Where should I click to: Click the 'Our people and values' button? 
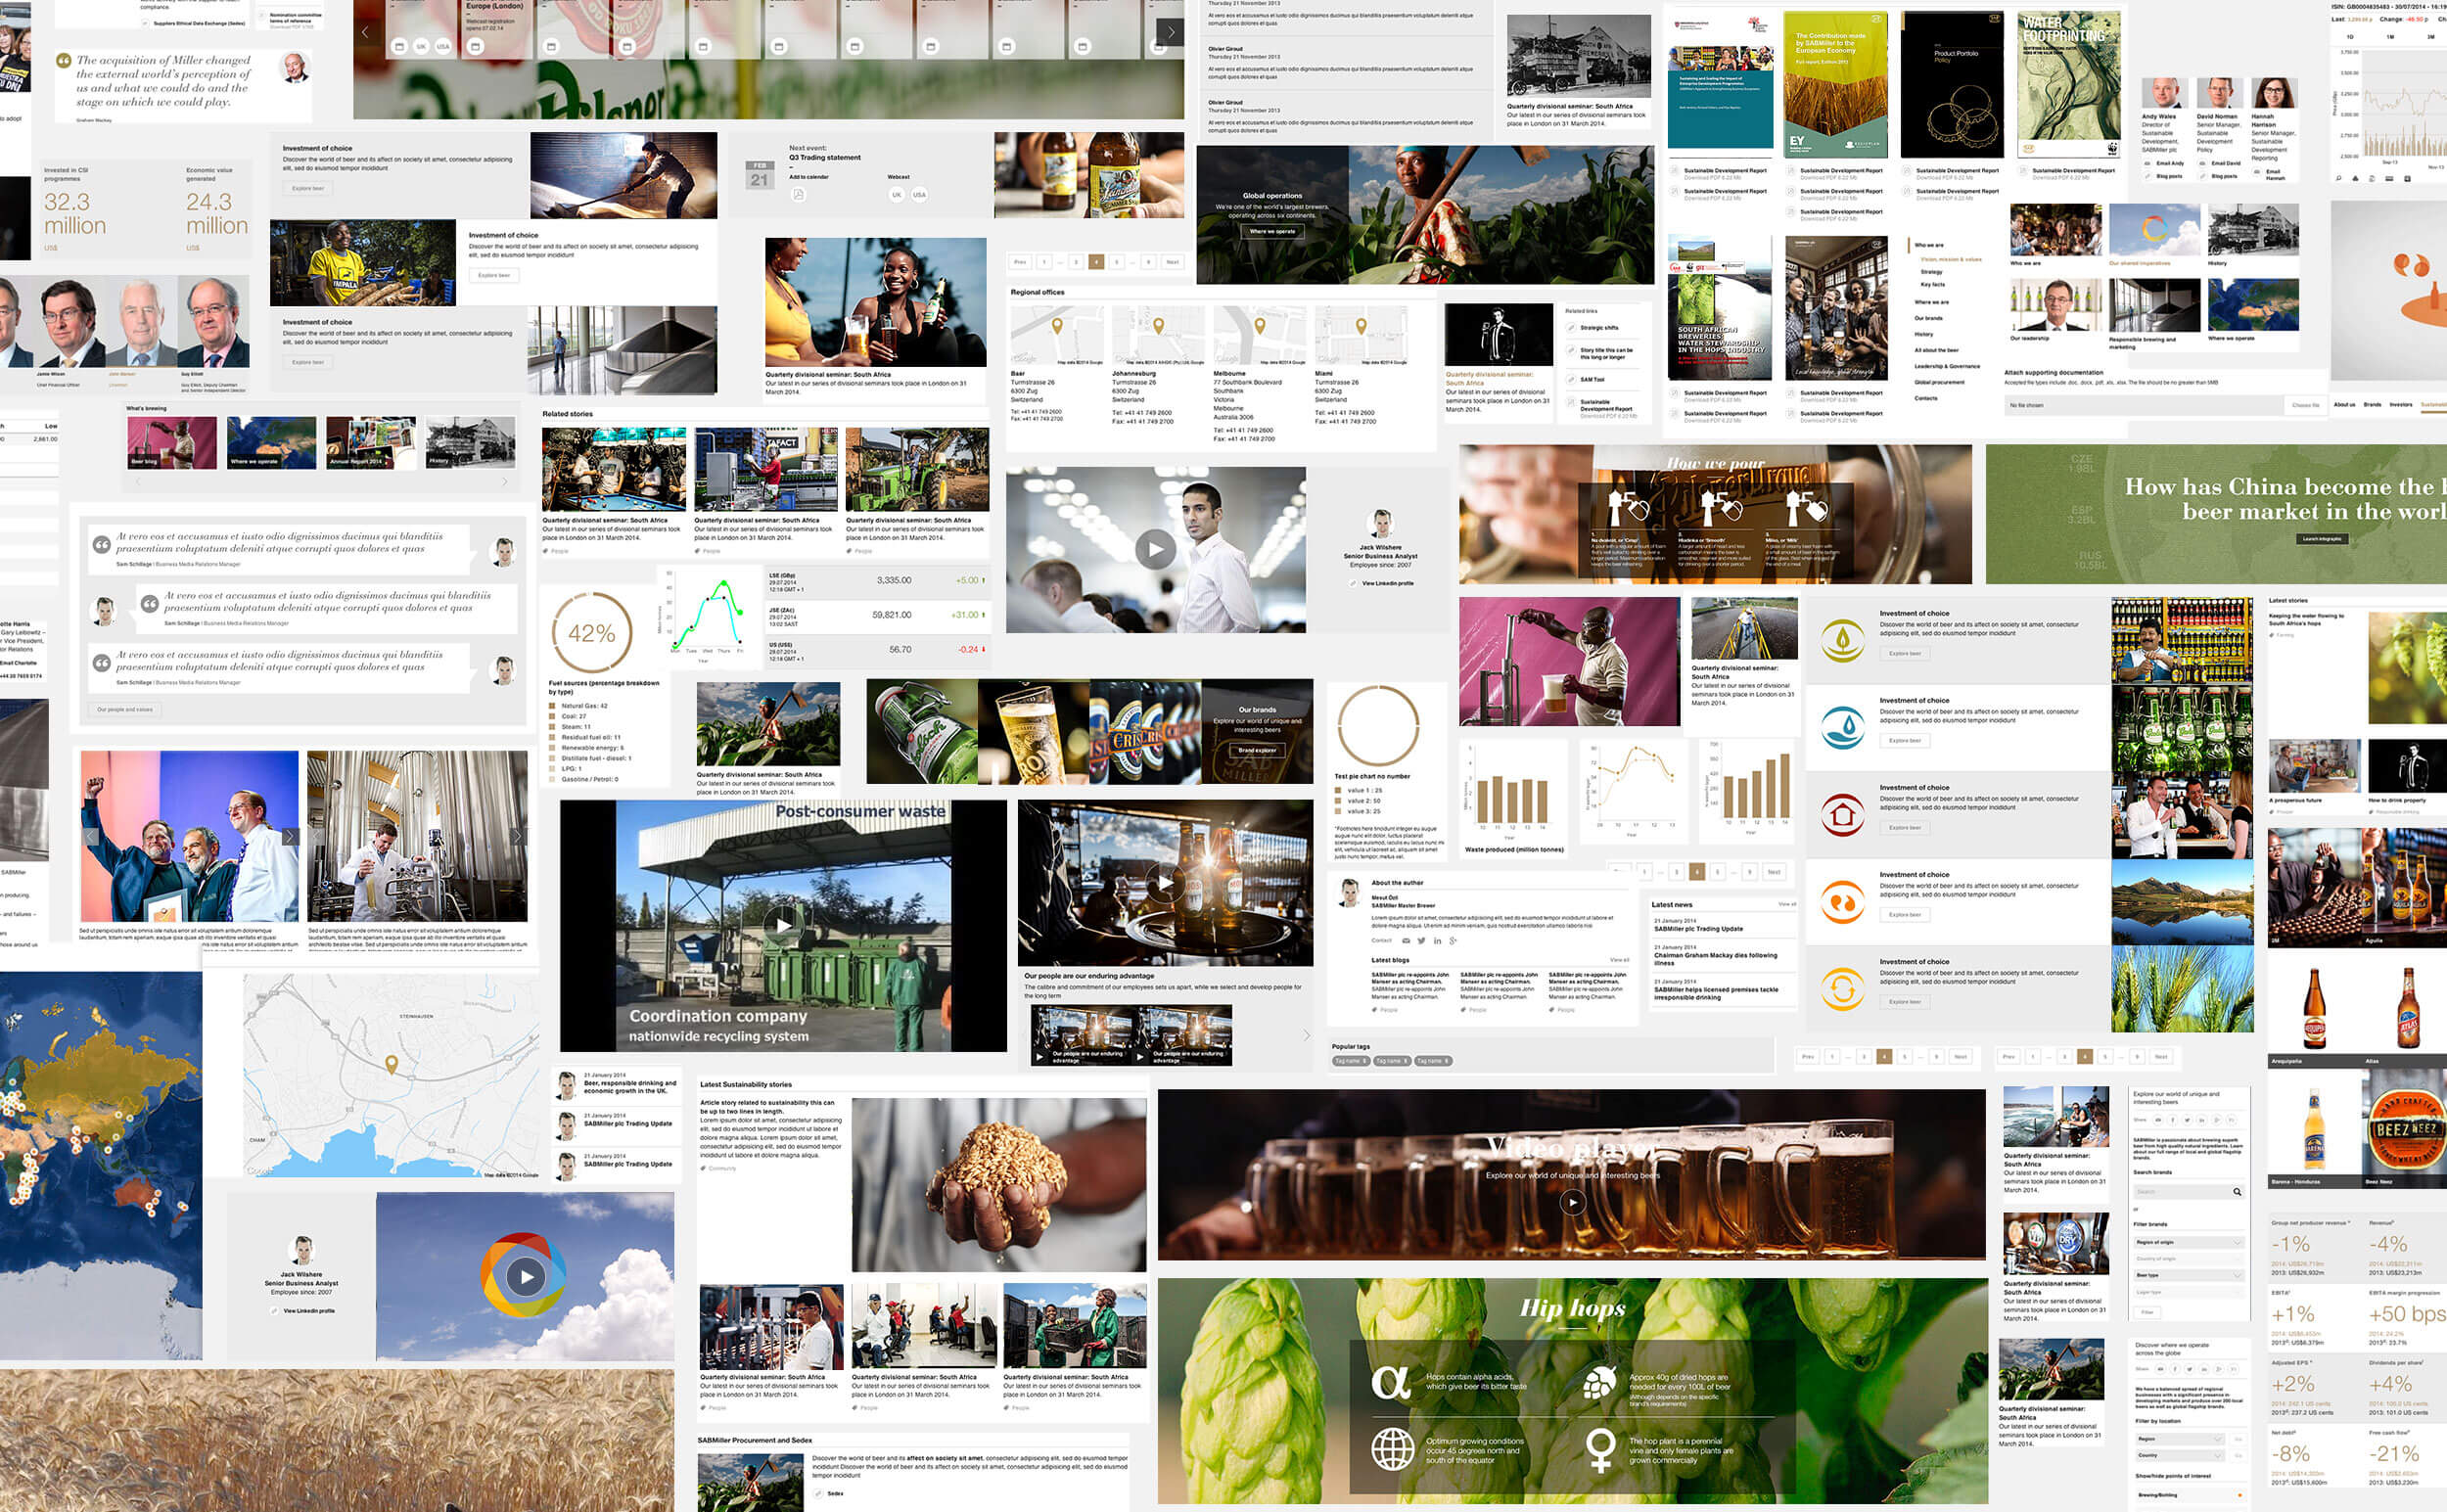(125, 709)
